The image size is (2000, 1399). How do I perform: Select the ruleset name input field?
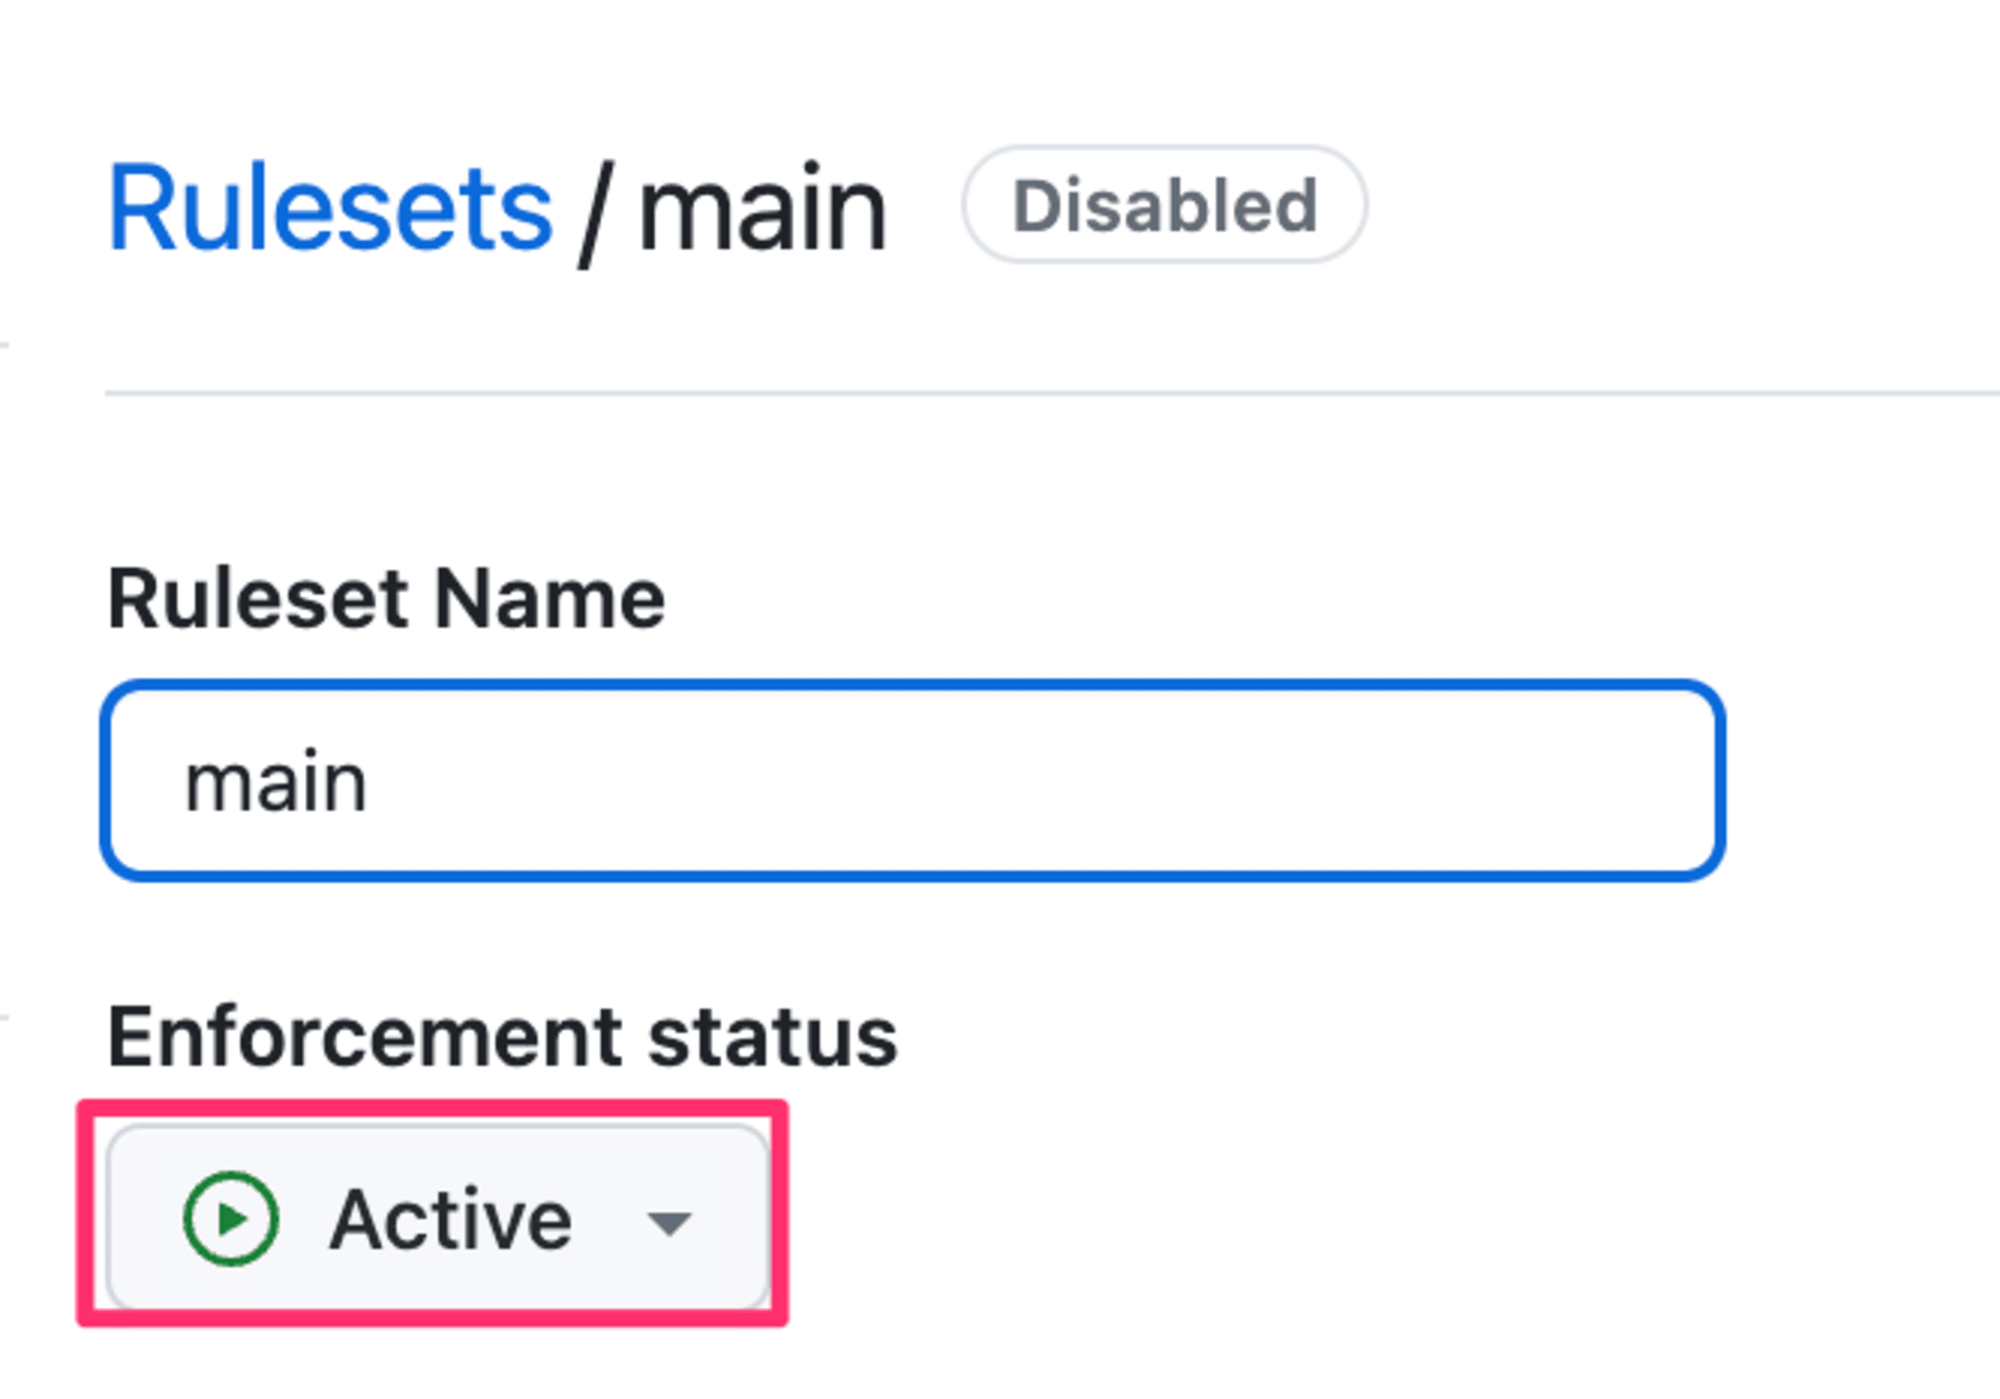[x=913, y=775]
